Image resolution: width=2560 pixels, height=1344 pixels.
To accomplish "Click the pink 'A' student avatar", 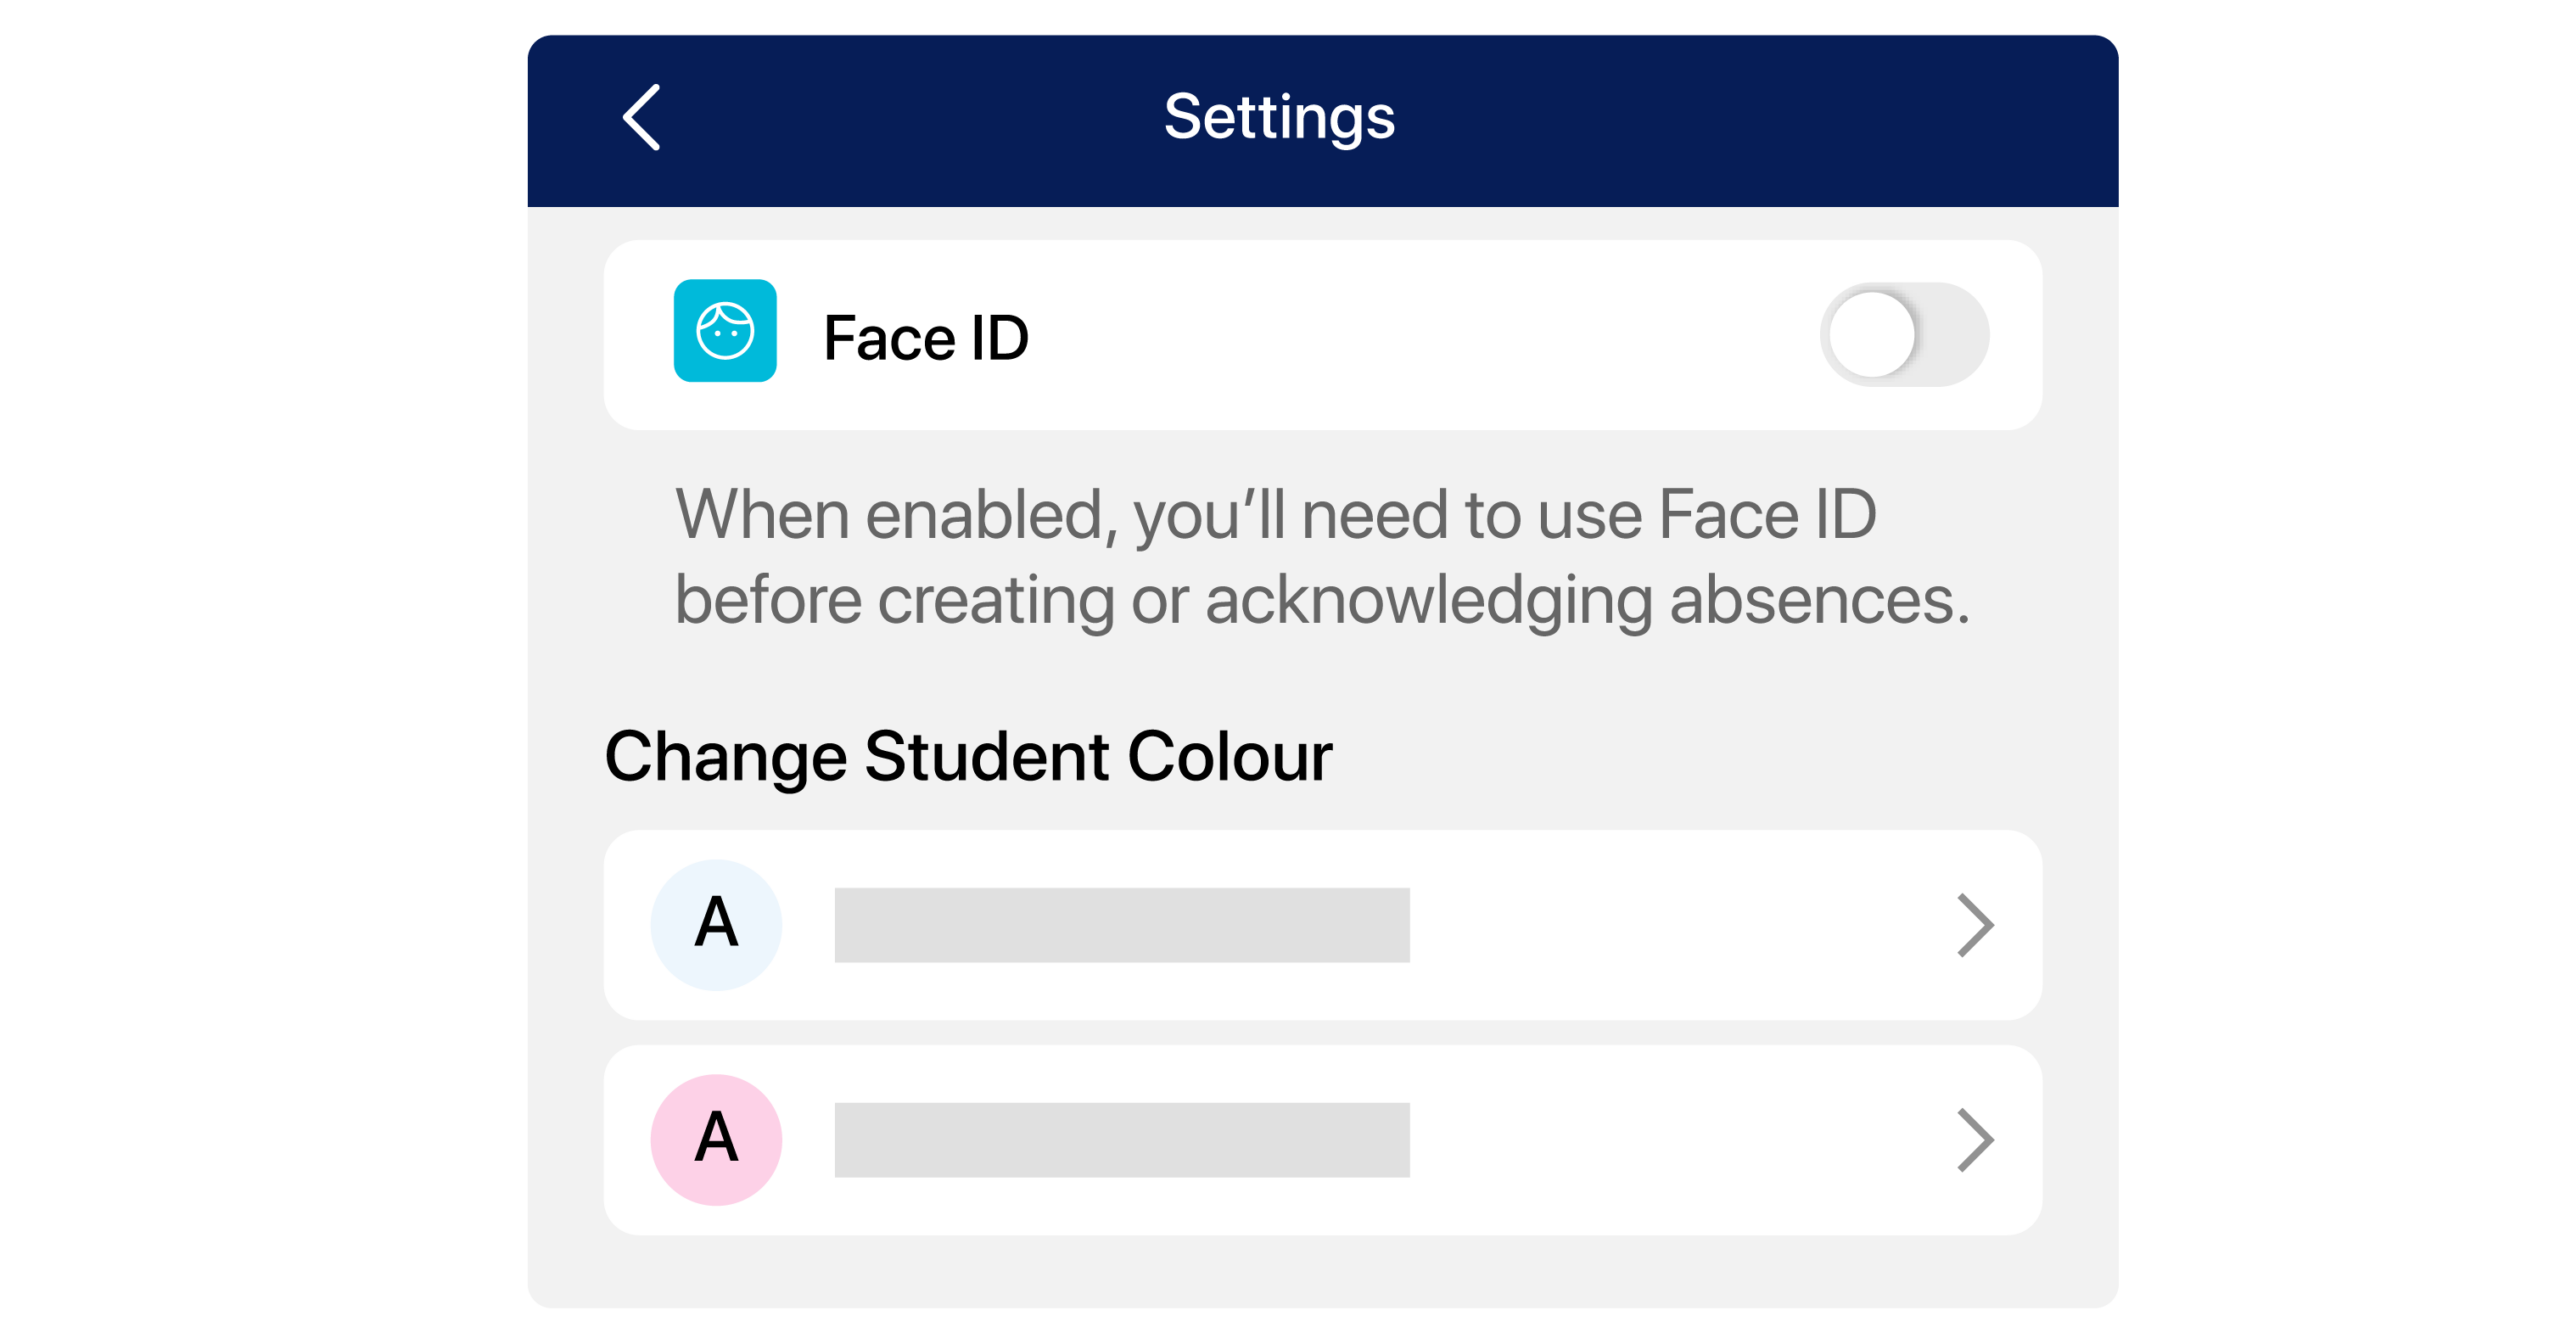I will tap(716, 1140).
